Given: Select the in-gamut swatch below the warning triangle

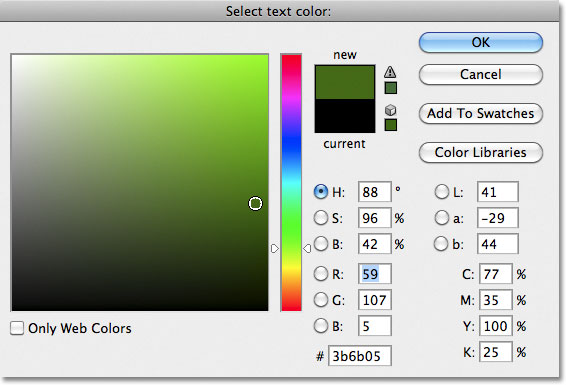Looking at the screenshot, I should tap(391, 88).
